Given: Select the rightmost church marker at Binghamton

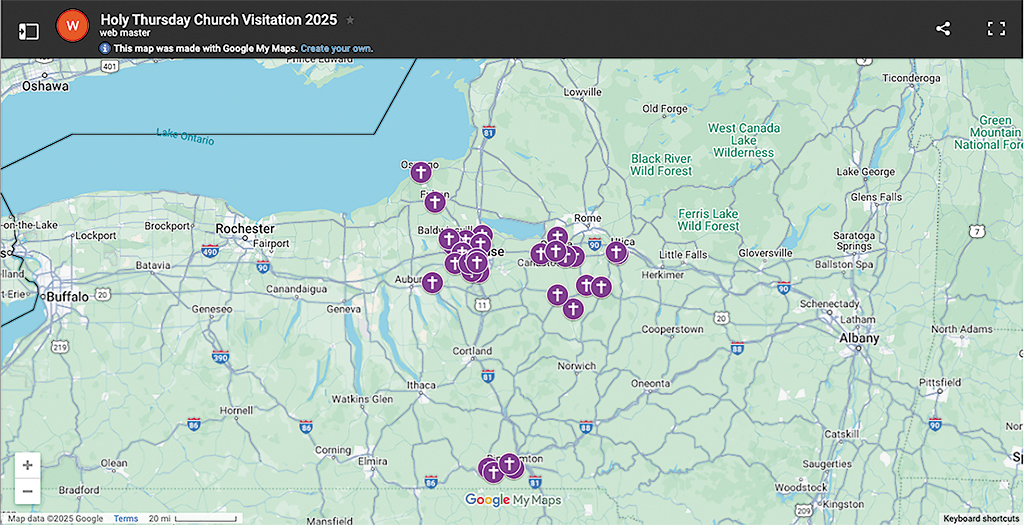Looking at the screenshot, I should click(x=510, y=464).
